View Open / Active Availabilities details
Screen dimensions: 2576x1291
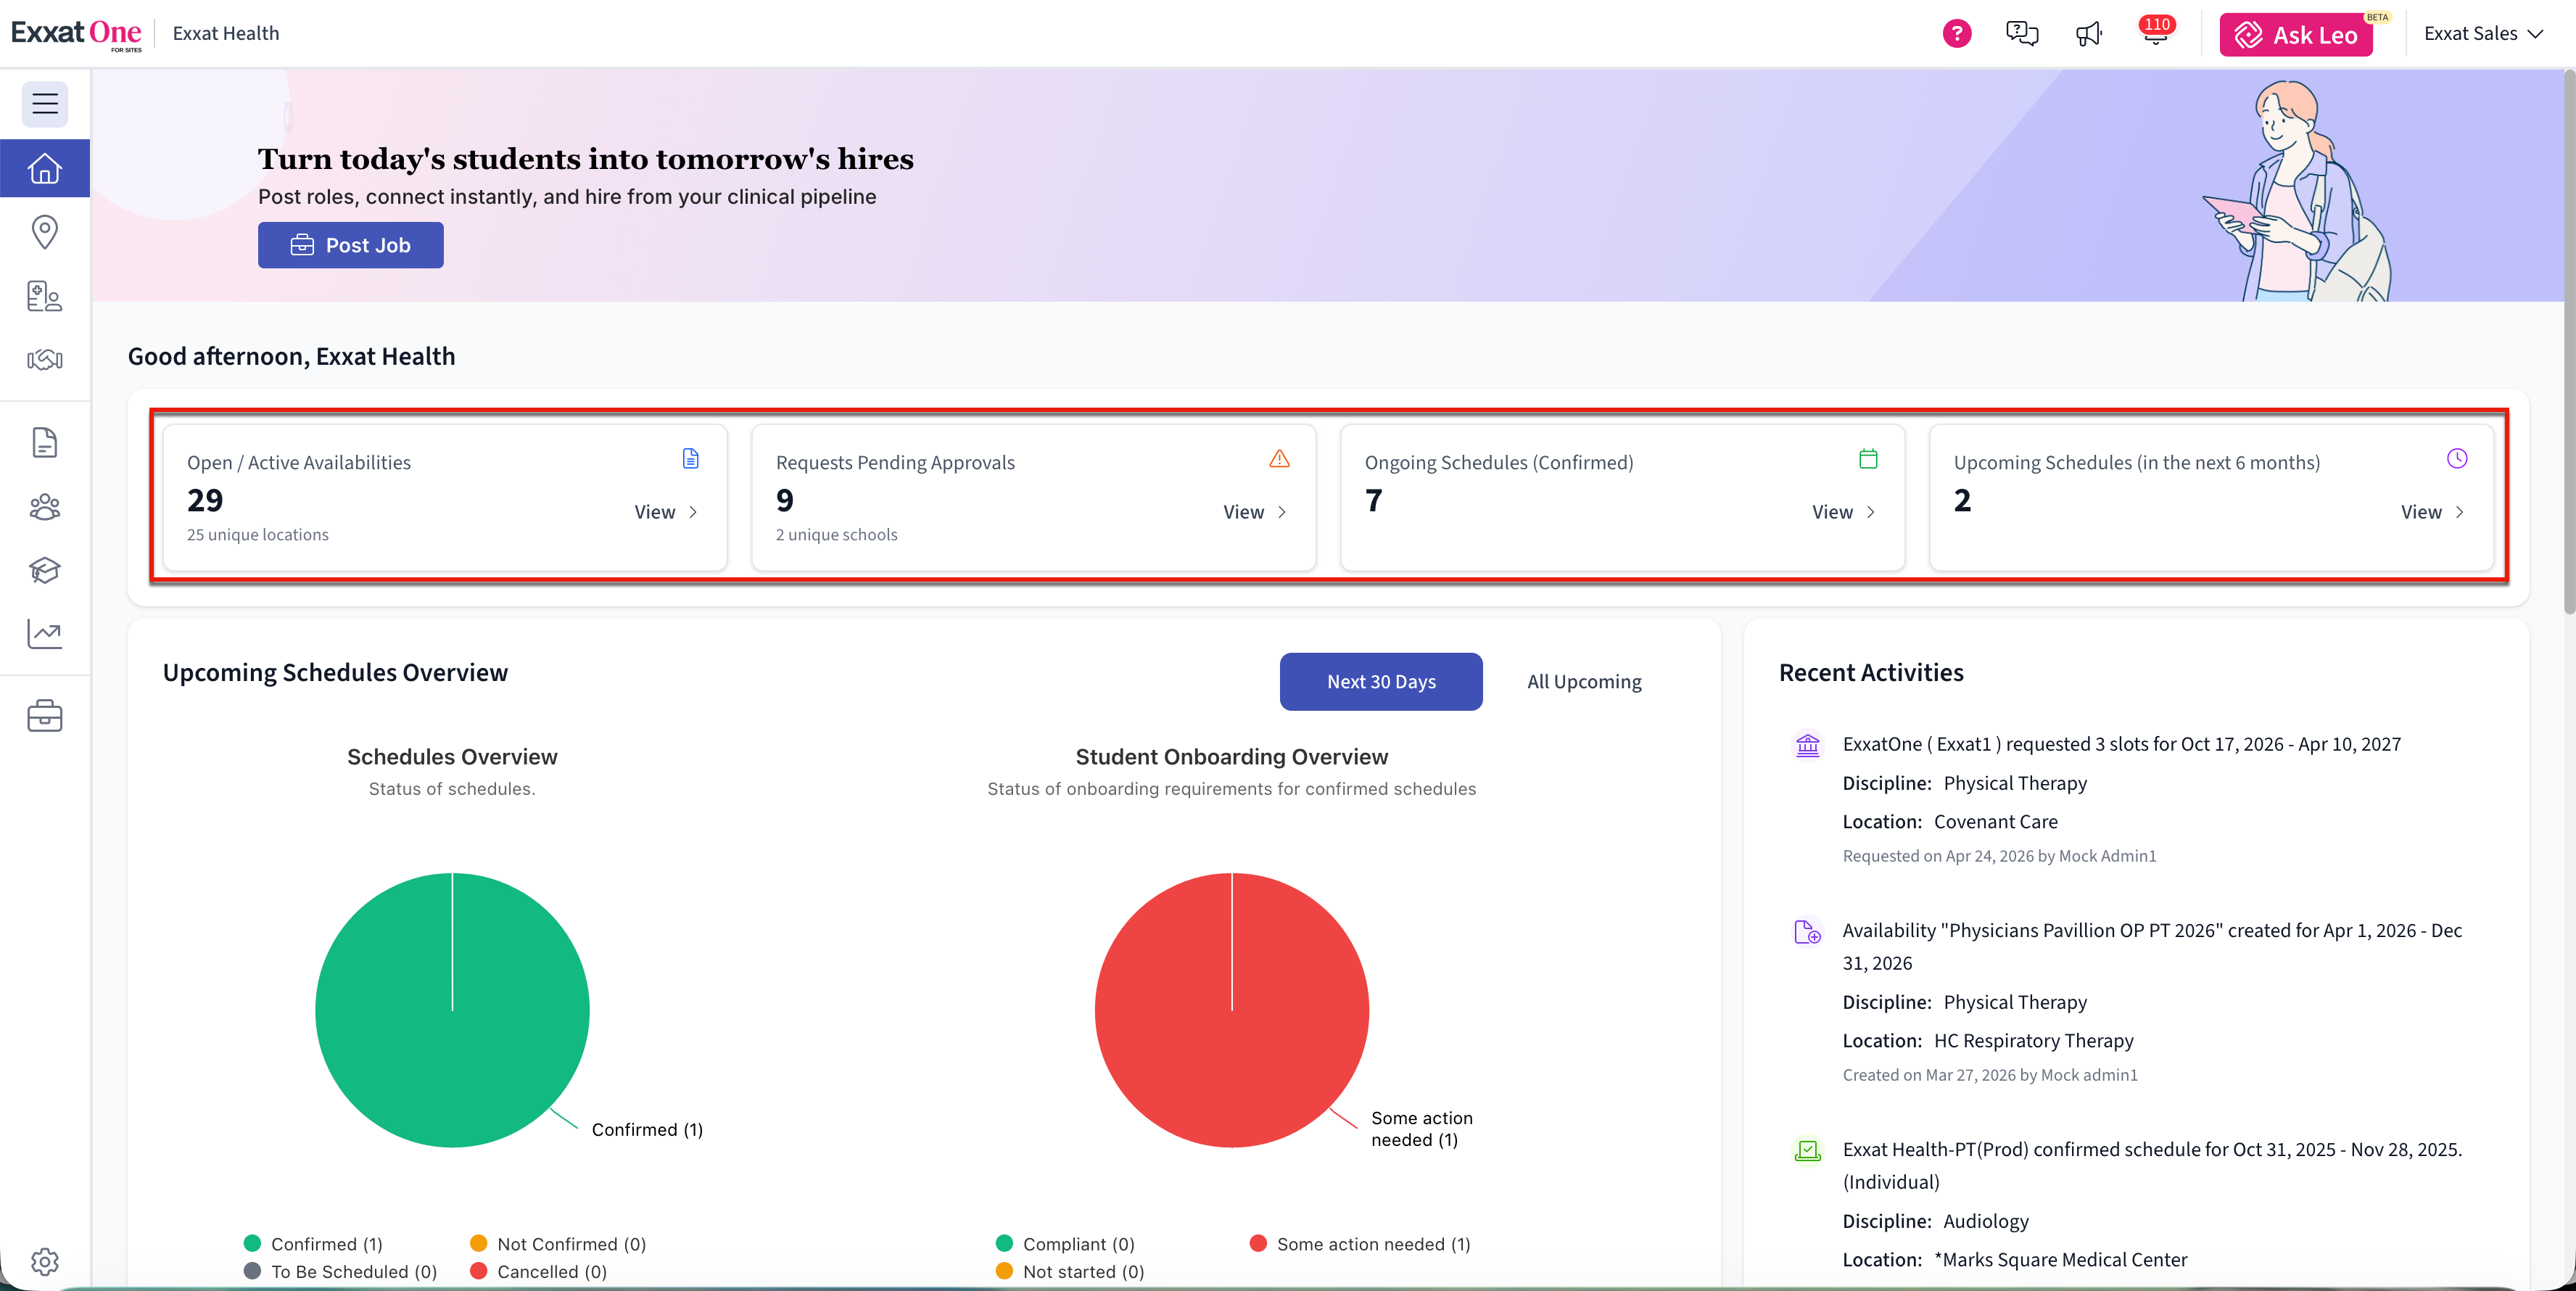pyautogui.click(x=666, y=512)
